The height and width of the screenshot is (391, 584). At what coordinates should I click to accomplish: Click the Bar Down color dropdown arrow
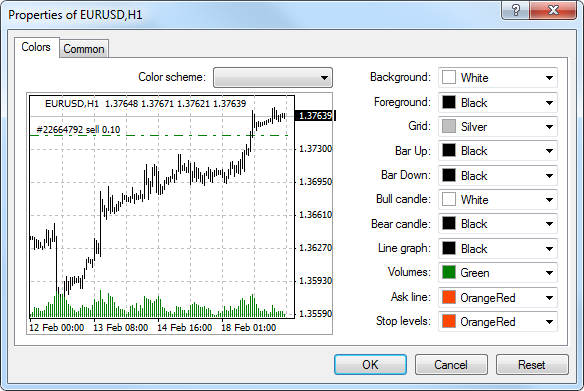point(549,175)
